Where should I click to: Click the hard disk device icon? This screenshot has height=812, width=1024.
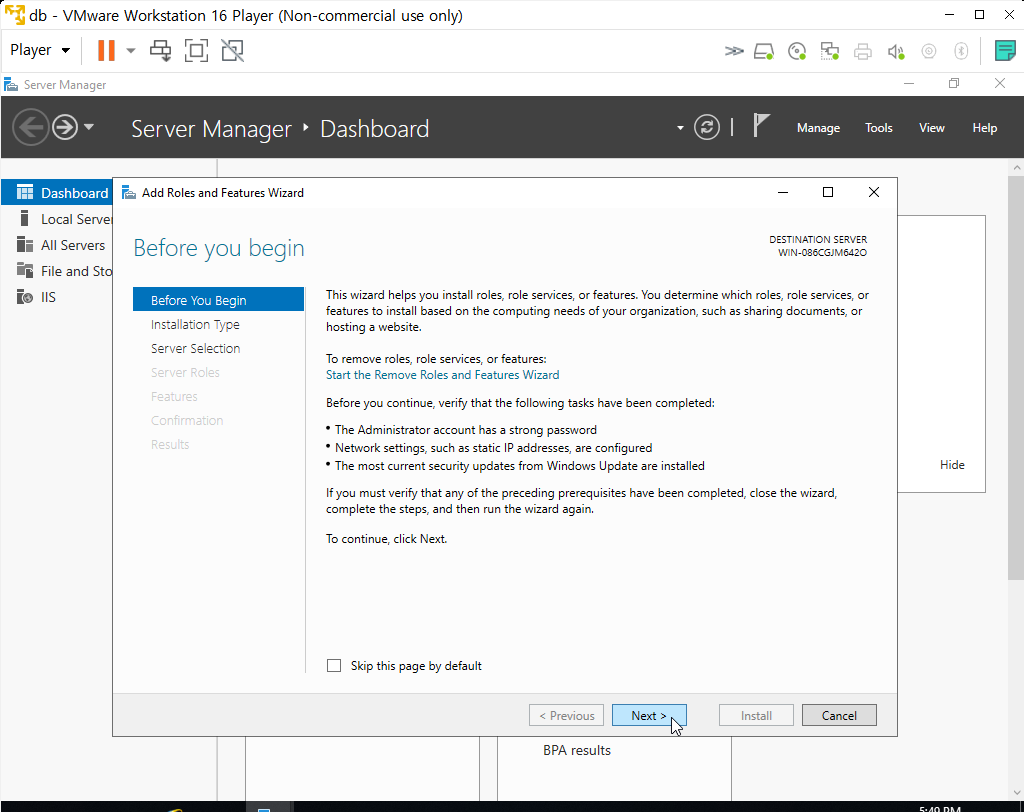(x=764, y=51)
